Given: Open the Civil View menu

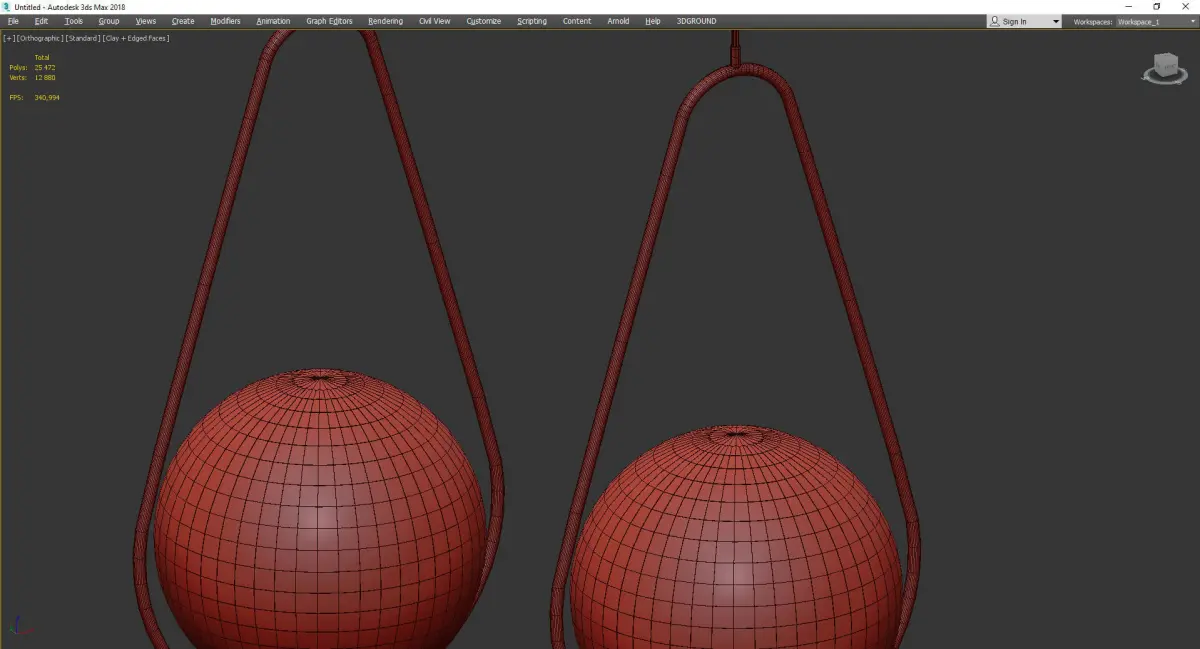Looking at the screenshot, I should [x=434, y=21].
